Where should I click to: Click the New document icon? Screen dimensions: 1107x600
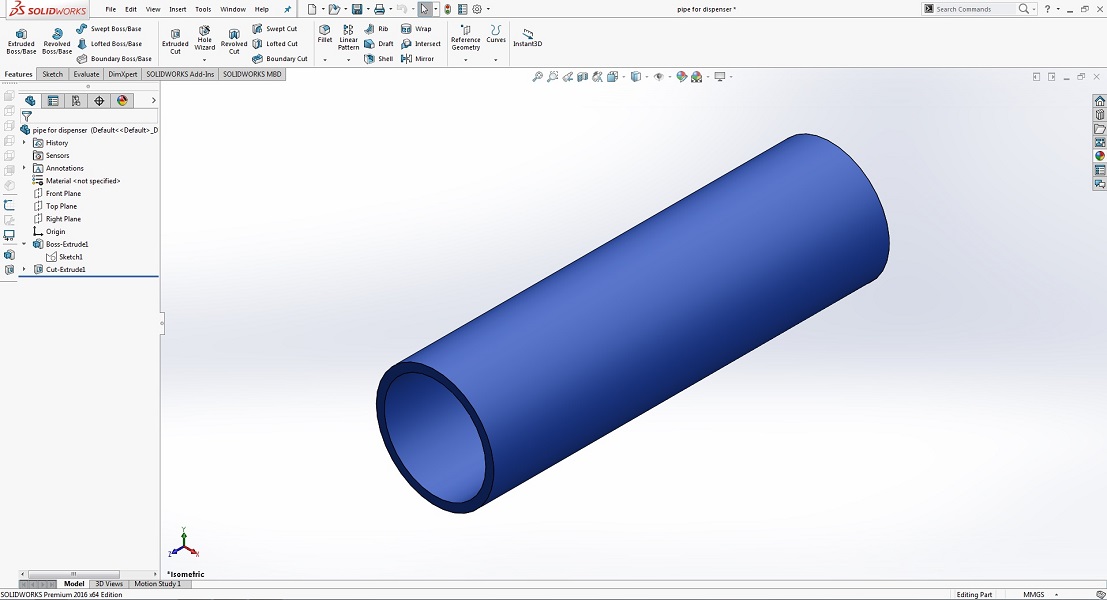coord(312,9)
